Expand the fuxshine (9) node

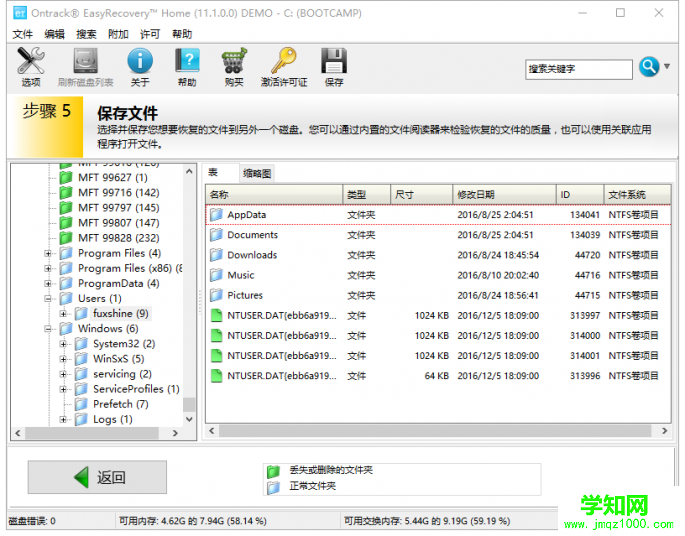point(63,314)
